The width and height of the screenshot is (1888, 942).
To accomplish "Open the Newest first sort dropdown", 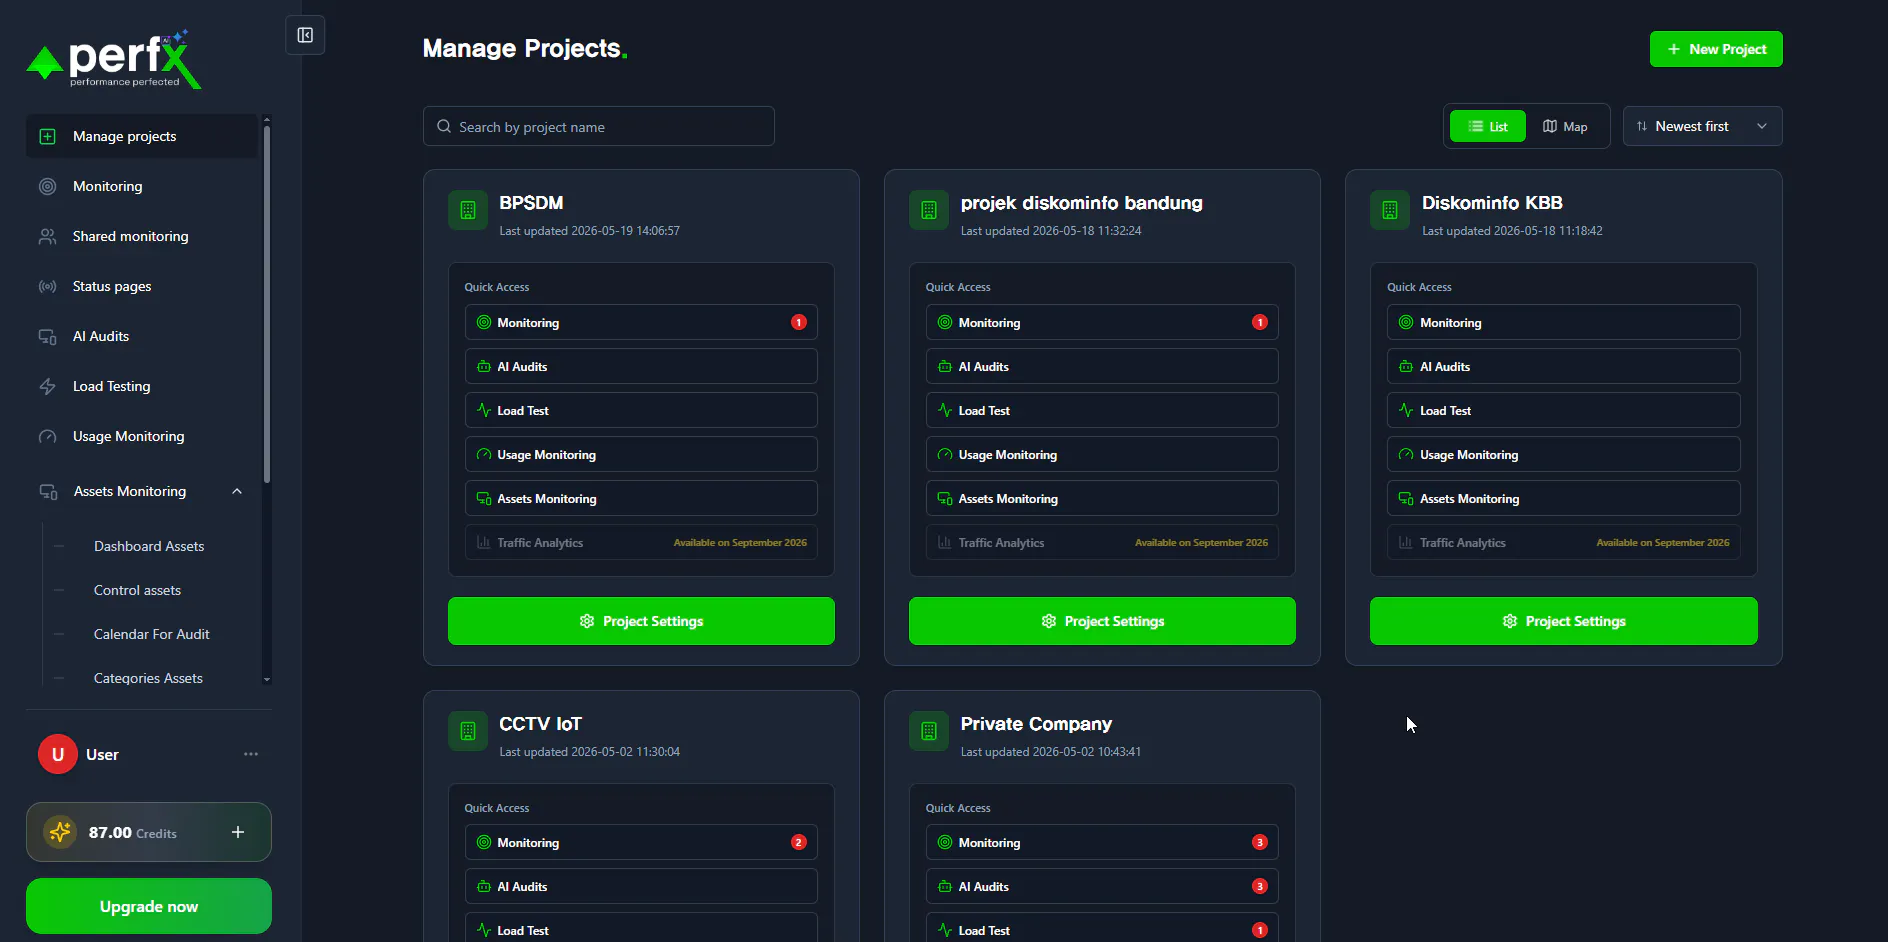I will pyautogui.click(x=1702, y=126).
